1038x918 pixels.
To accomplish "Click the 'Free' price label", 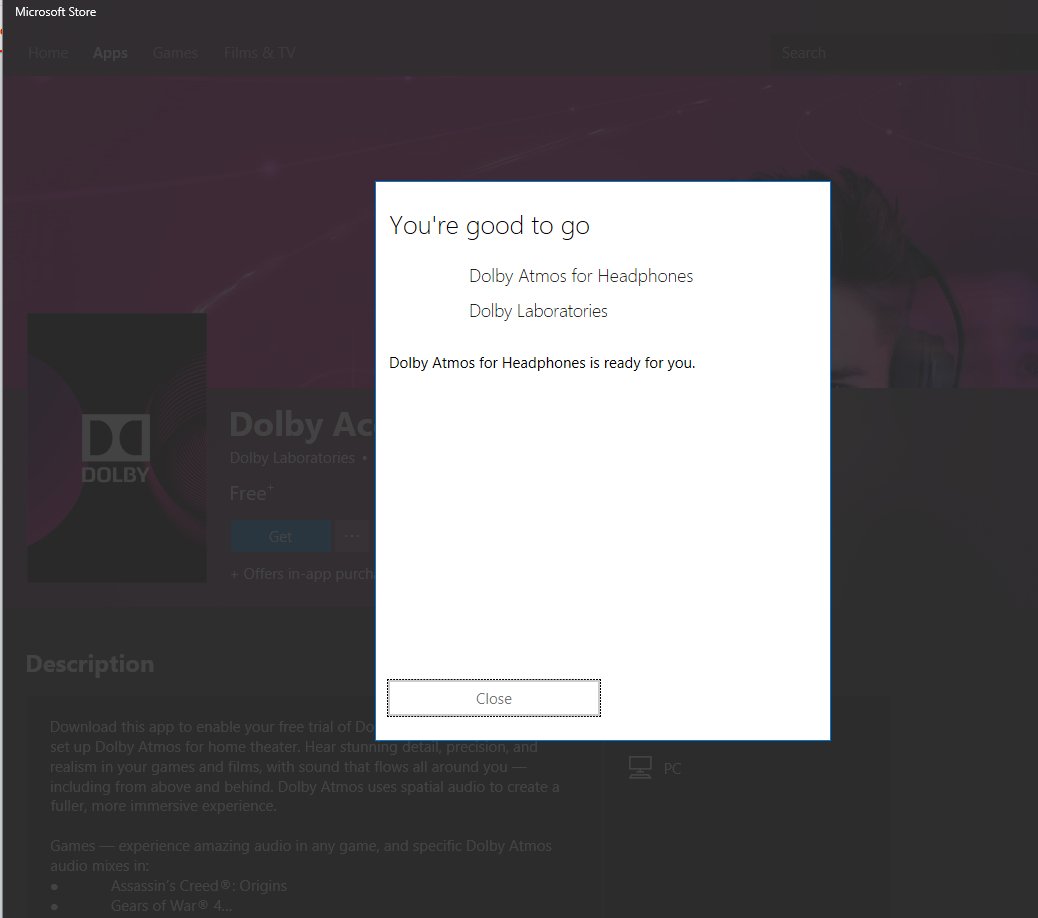I will [x=251, y=493].
